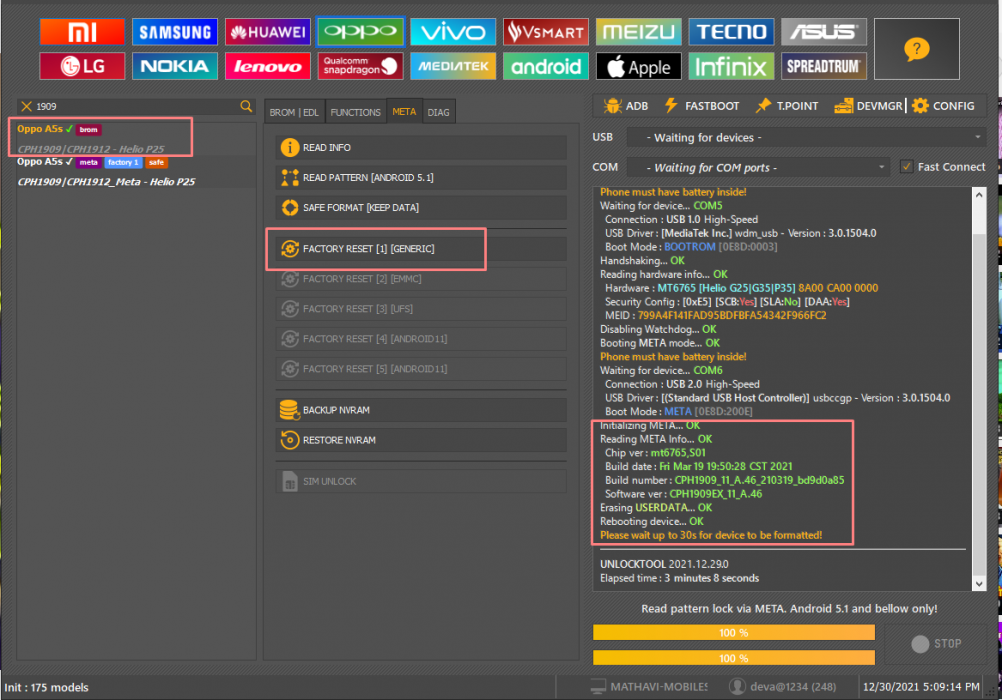Select the Oppo brand logo

tap(360, 31)
